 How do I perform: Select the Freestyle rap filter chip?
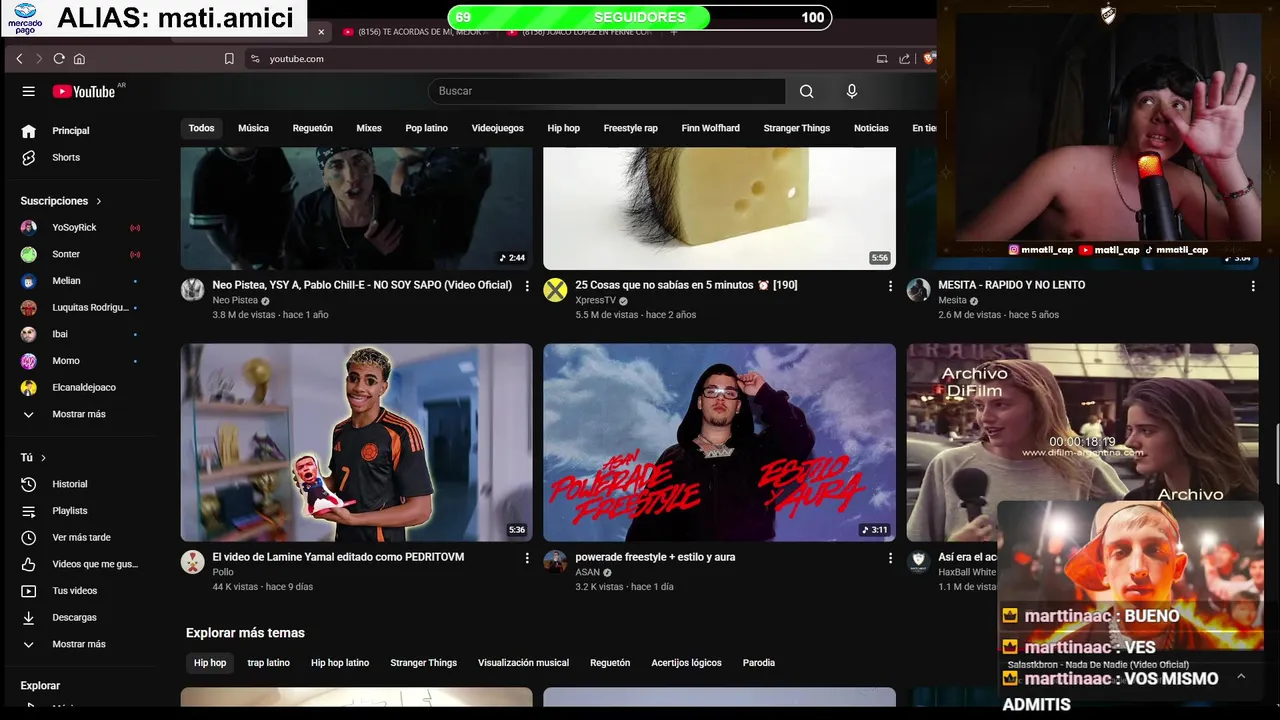[631, 128]
